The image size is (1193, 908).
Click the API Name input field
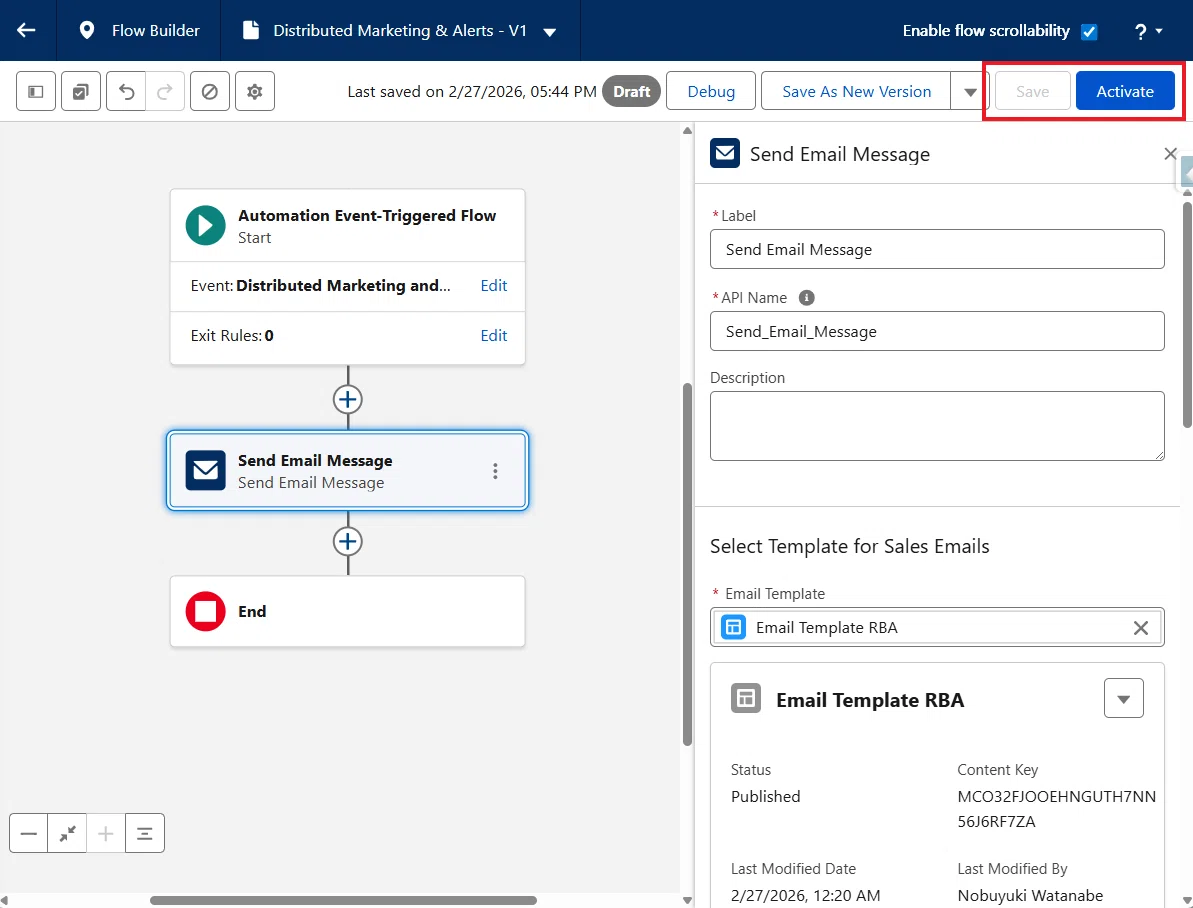(x=937, y=331)
